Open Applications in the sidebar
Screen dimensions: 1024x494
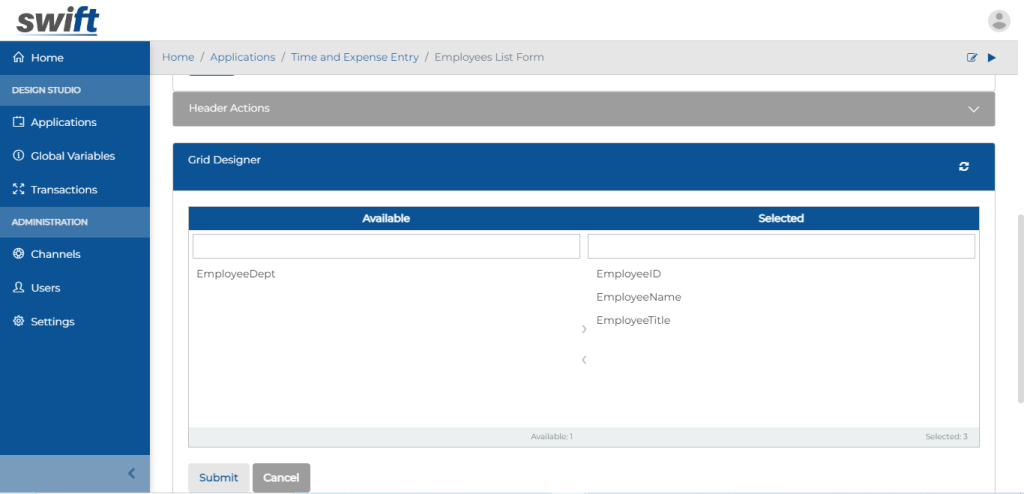(x=63, y=122)
